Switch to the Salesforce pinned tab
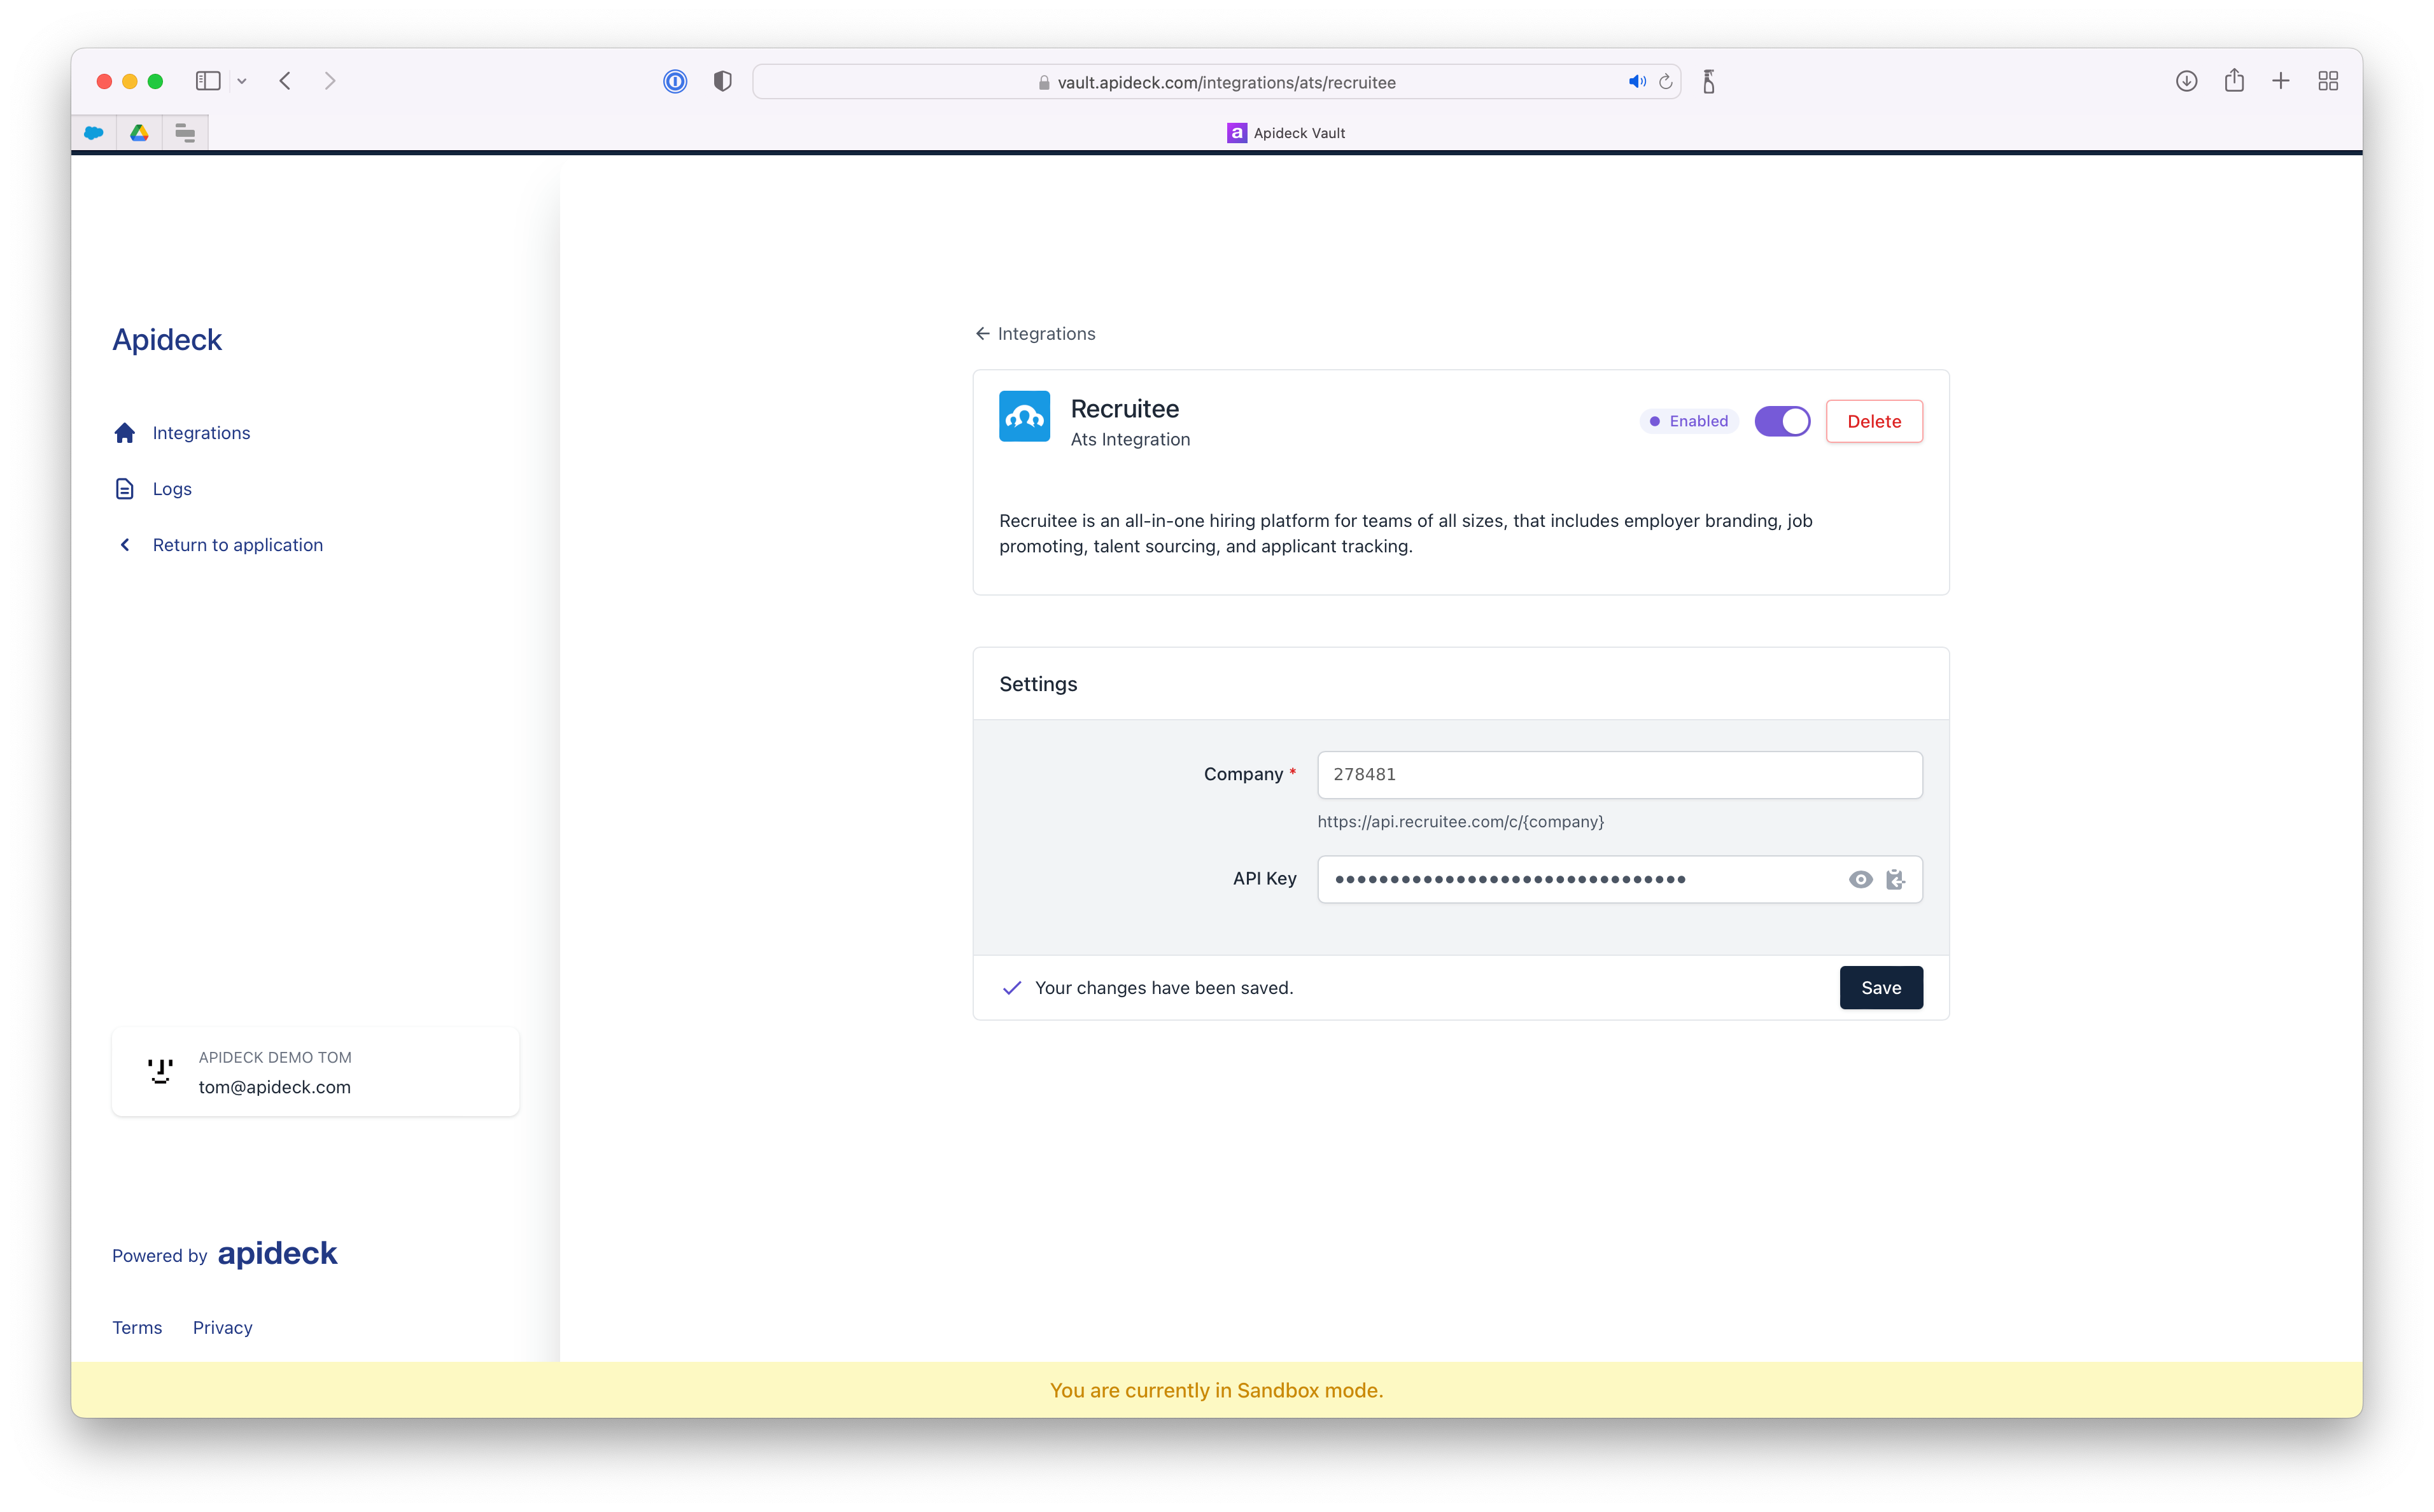This screenshot has height=1512, width=2434. tap(94, 132)
